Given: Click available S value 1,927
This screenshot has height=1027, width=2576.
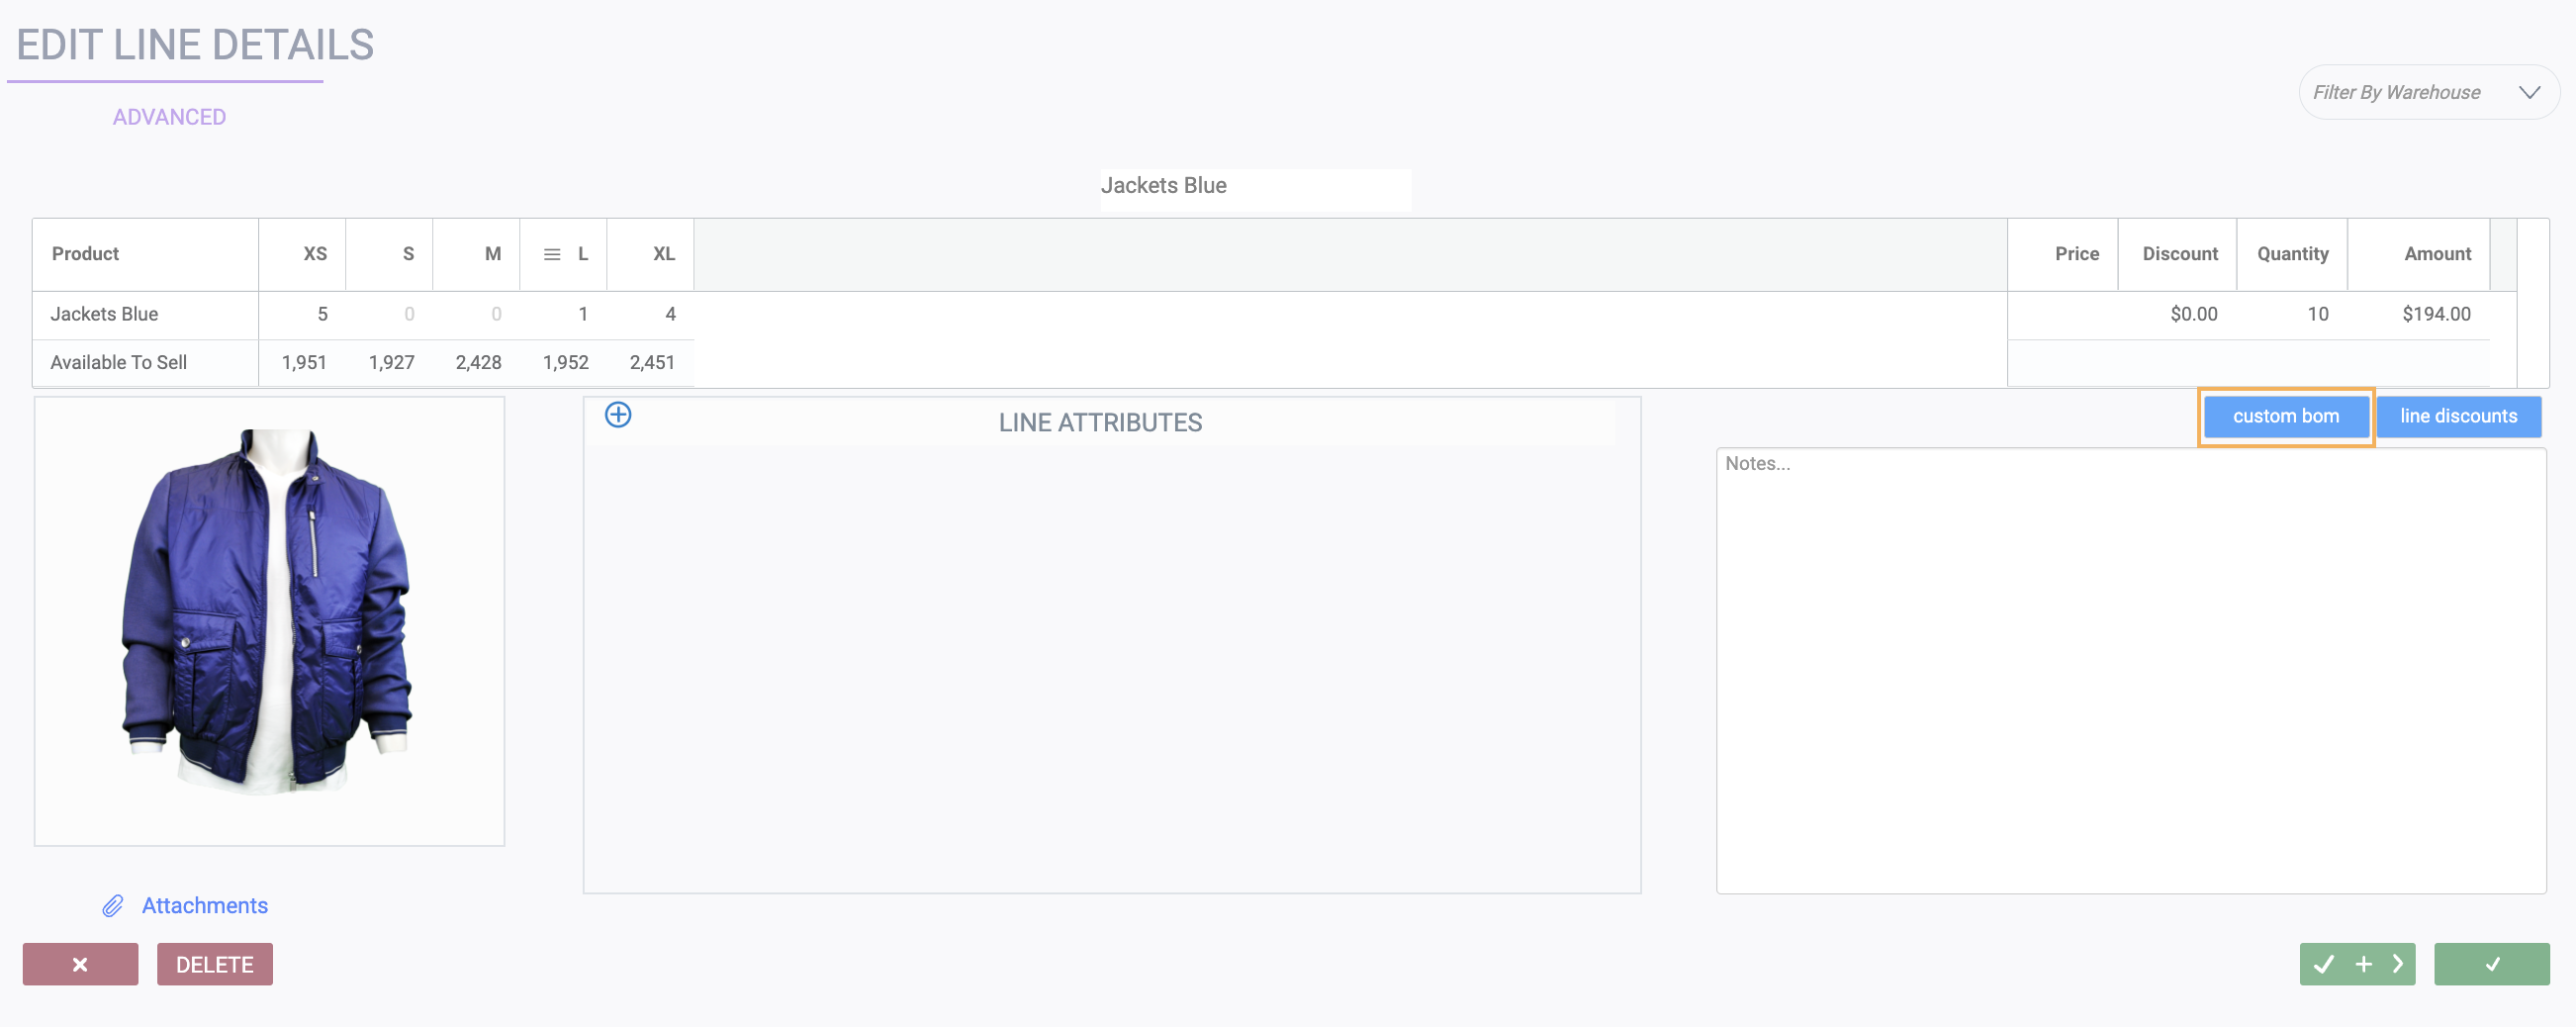Looking at the screenshot, I should pos(391,362).
